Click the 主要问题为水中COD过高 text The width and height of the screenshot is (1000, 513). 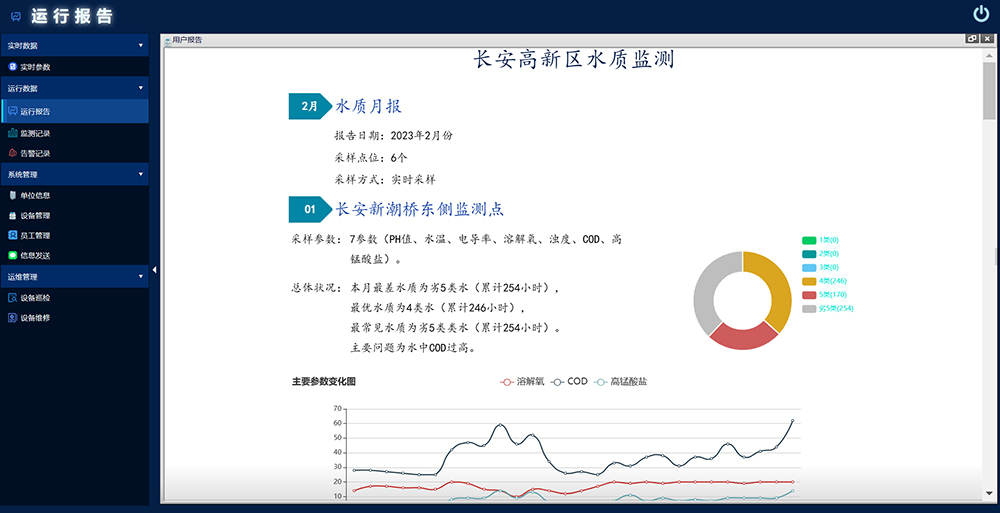tap(413, 348)
